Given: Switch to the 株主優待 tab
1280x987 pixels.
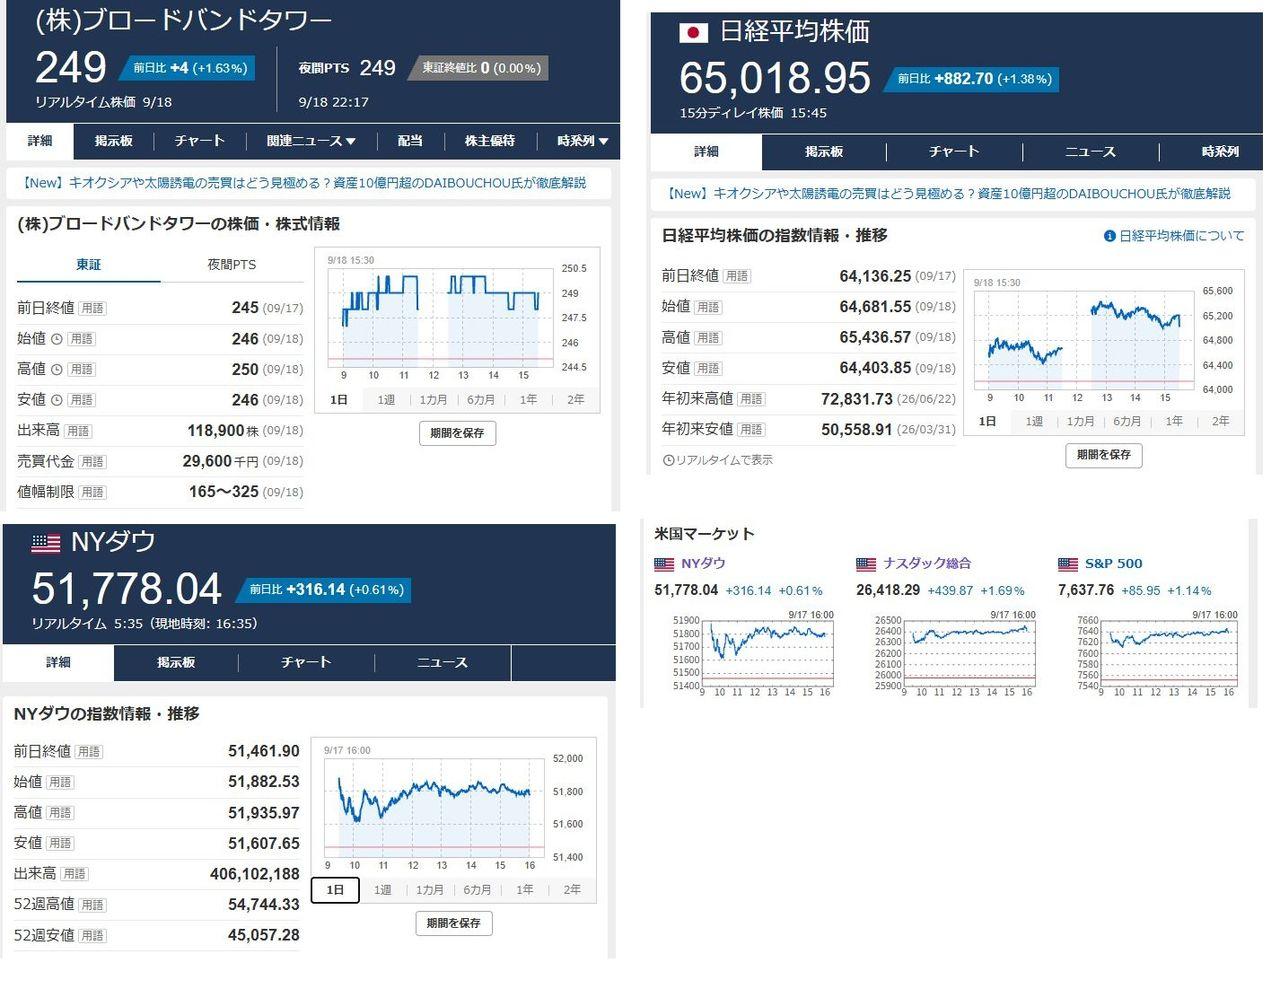Looking at the screenshot, I should 490,141.
